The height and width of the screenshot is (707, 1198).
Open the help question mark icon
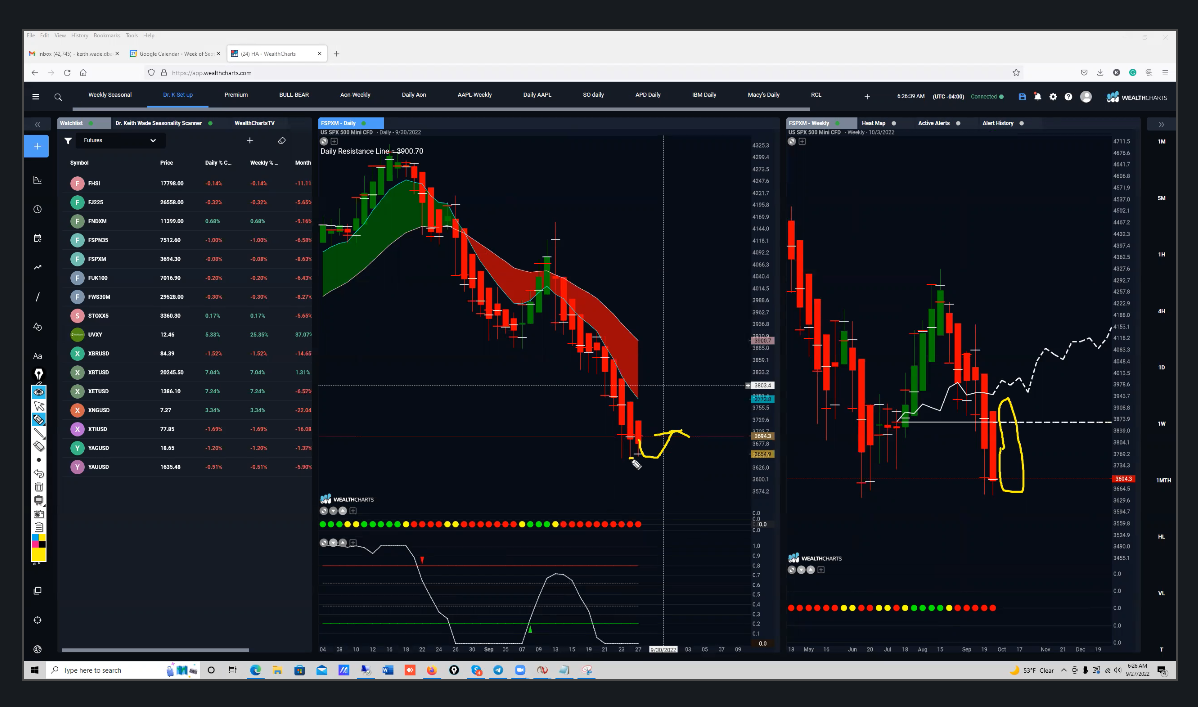tap(1068, 96)
